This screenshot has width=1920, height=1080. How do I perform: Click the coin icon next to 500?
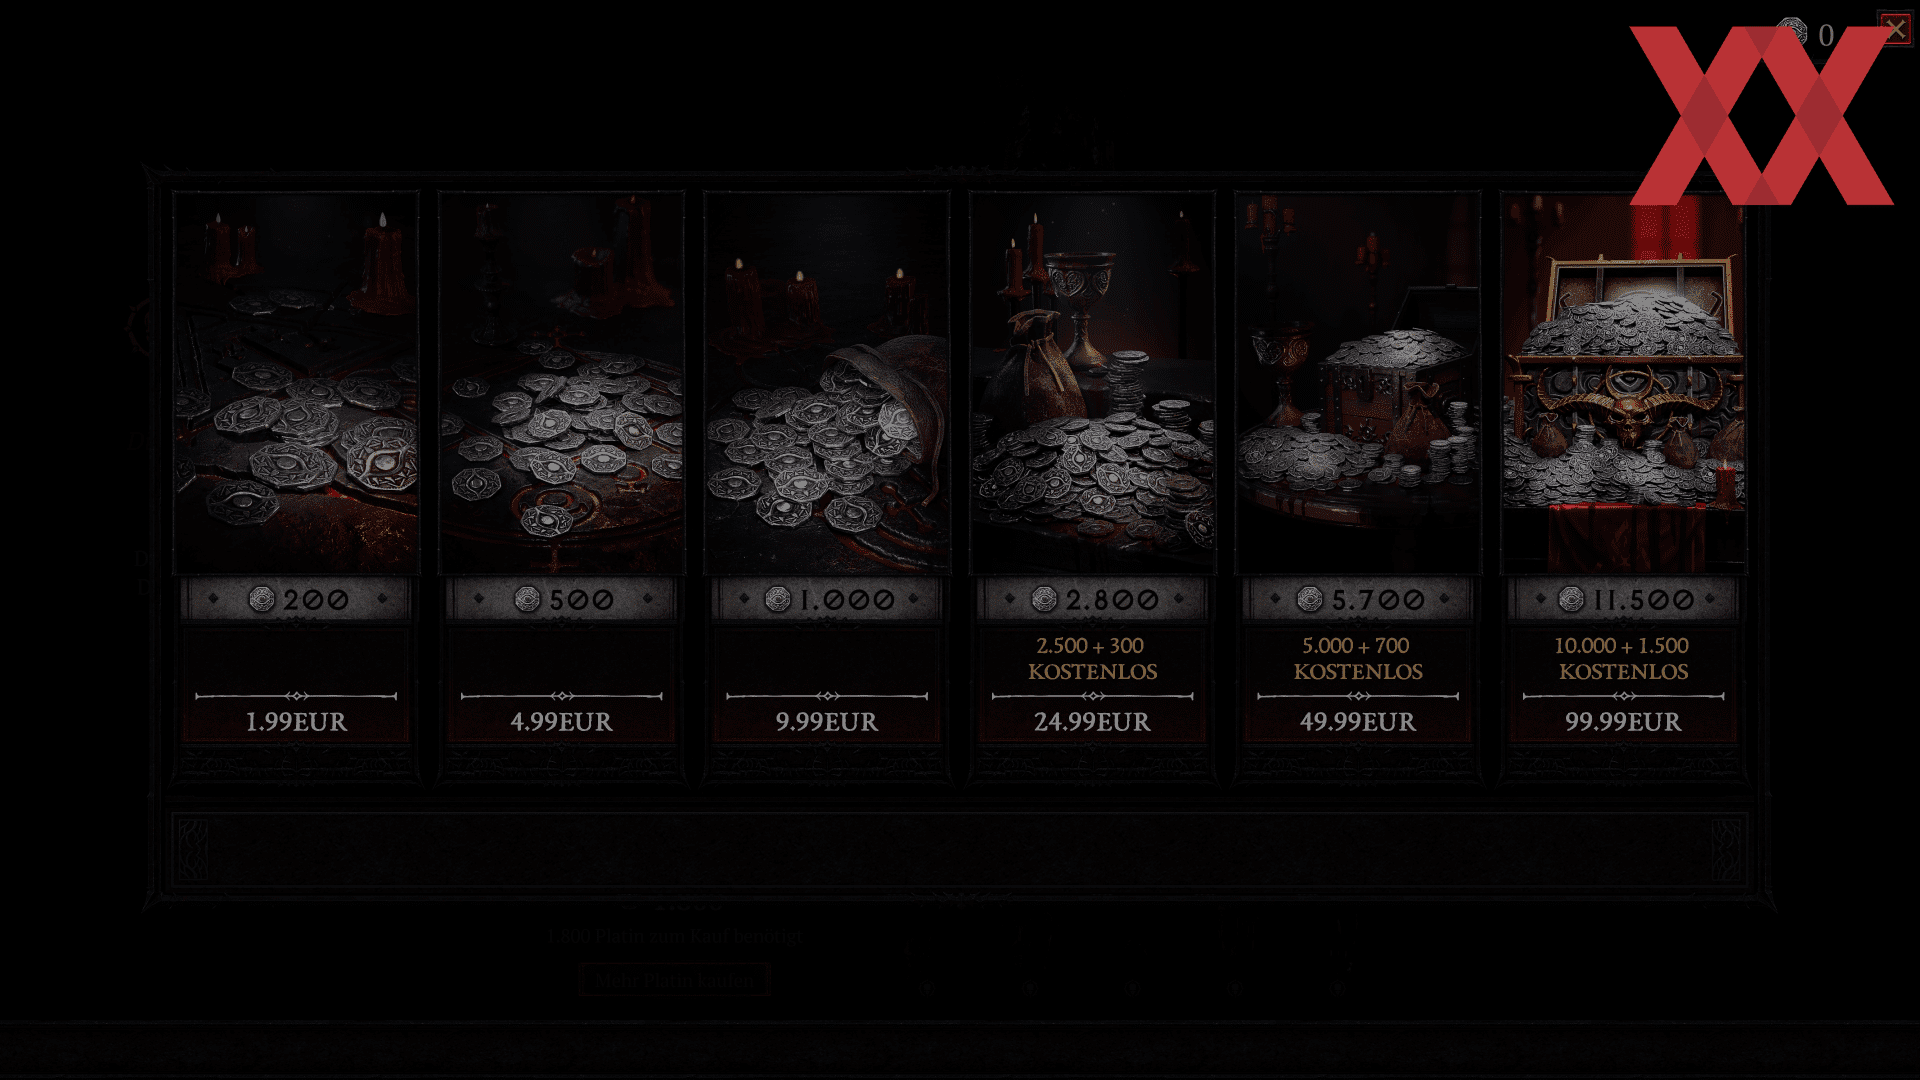click(527, 599)
